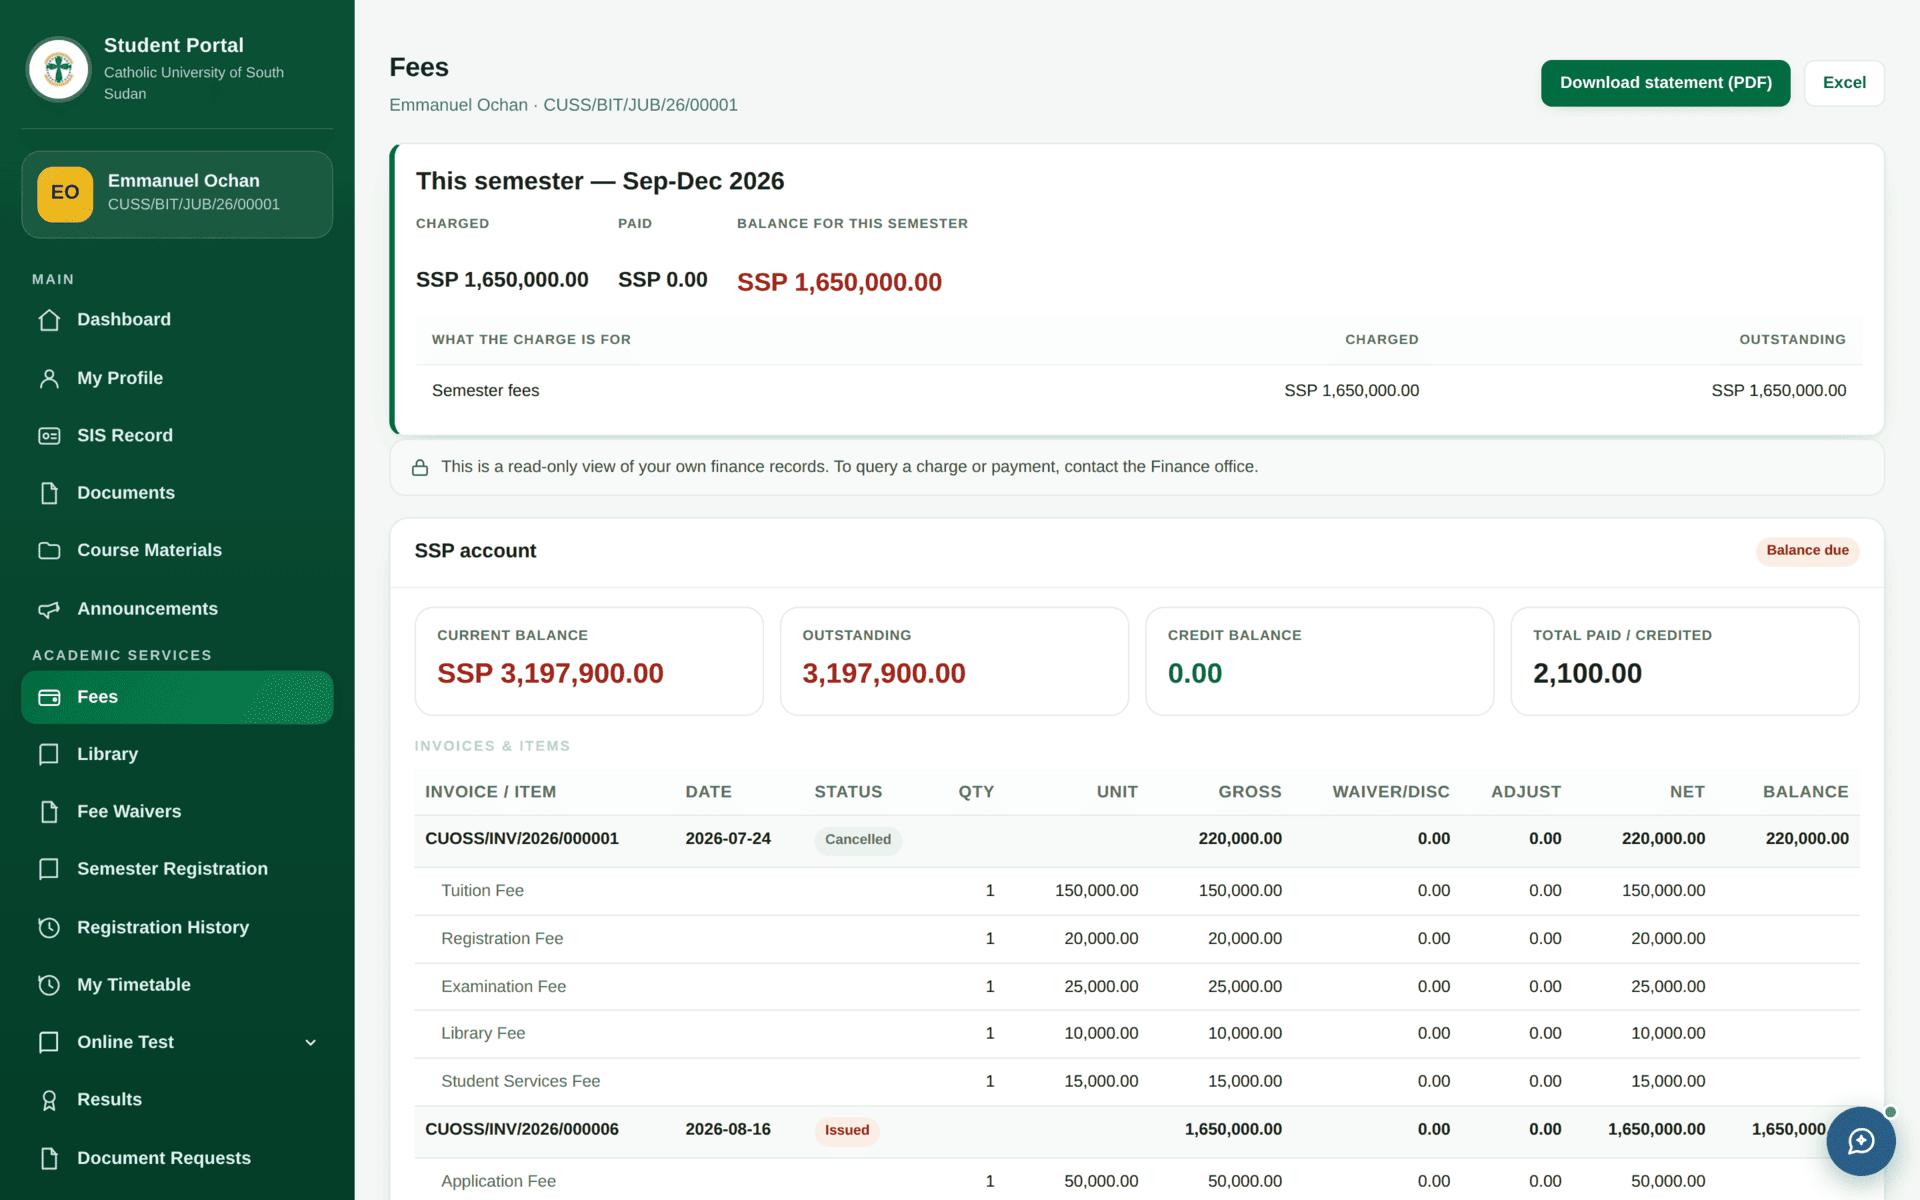Click the date 2026-08-16
The image size is (1920, 1200).
[x=728, y=1129]
